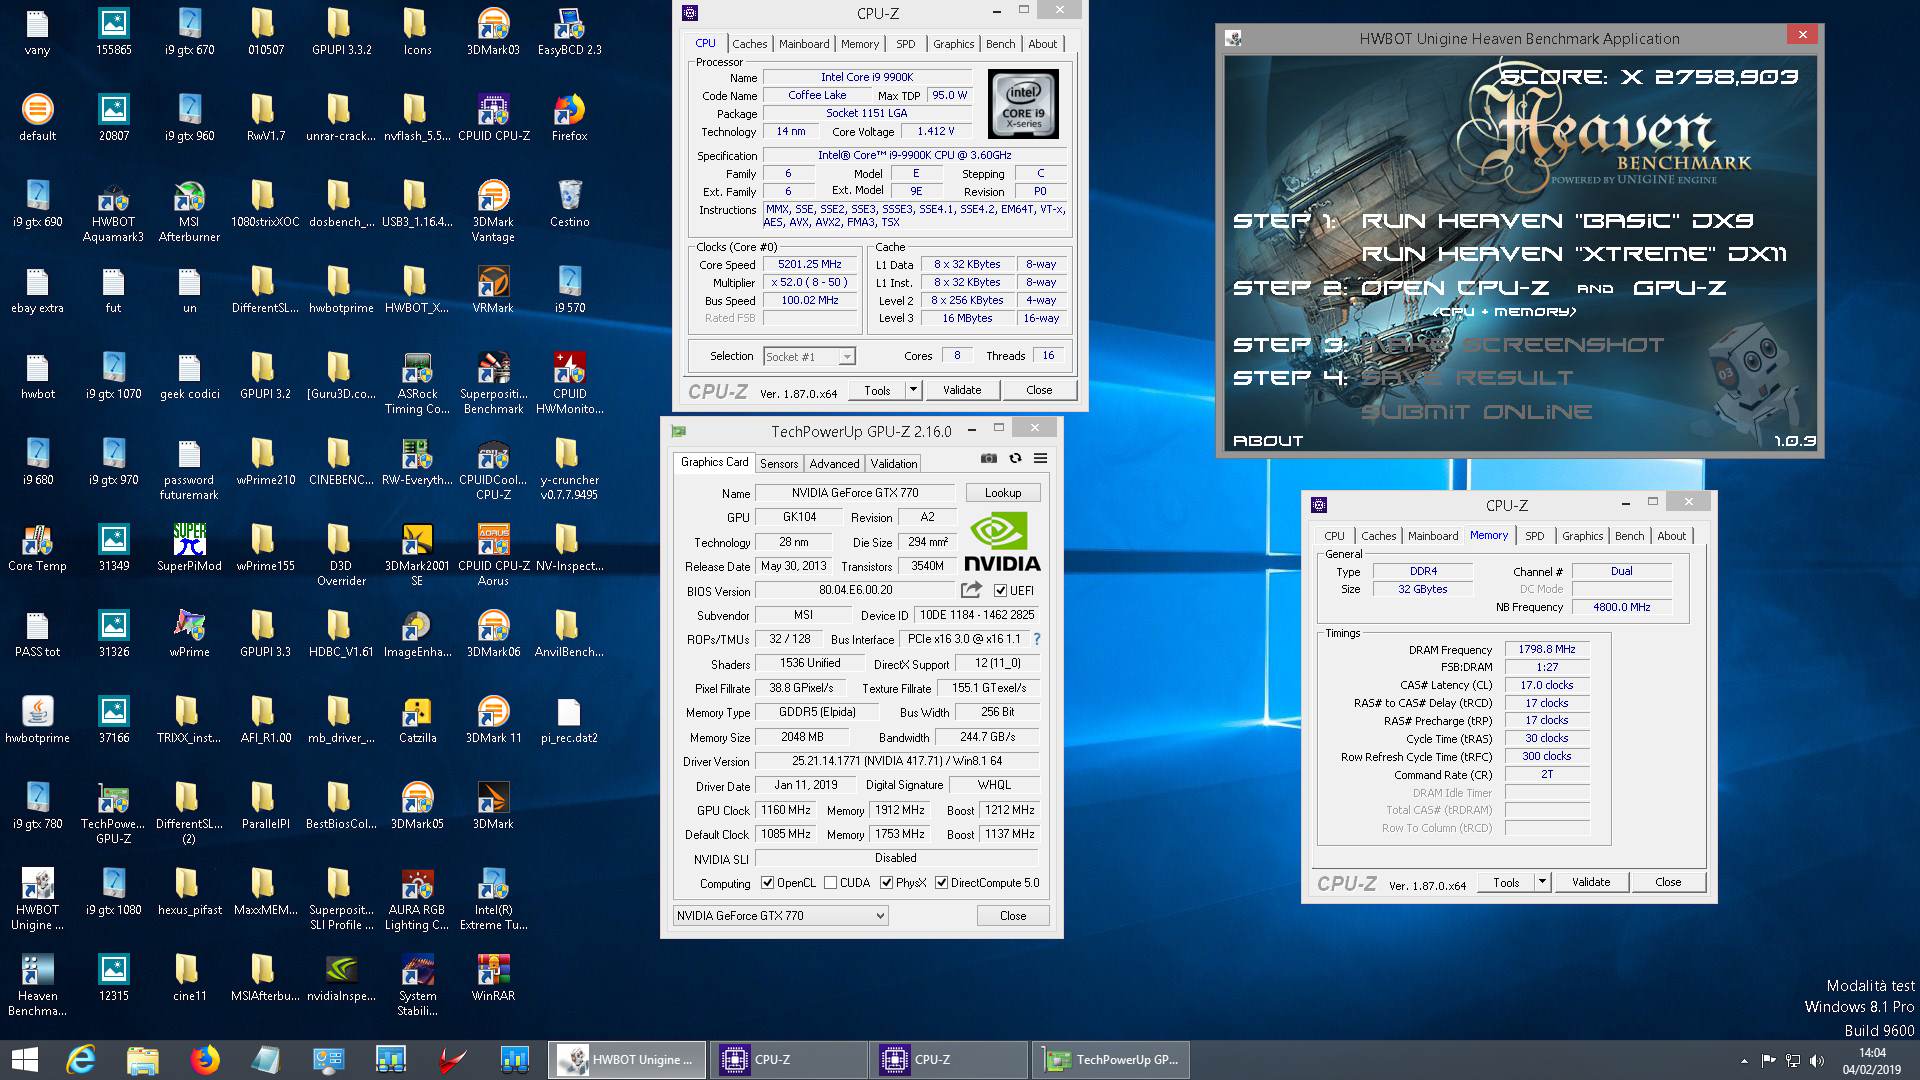Toggle the OpenCL checkbox
Screen dimensions: 1920x1080
(x=768, y=883)
